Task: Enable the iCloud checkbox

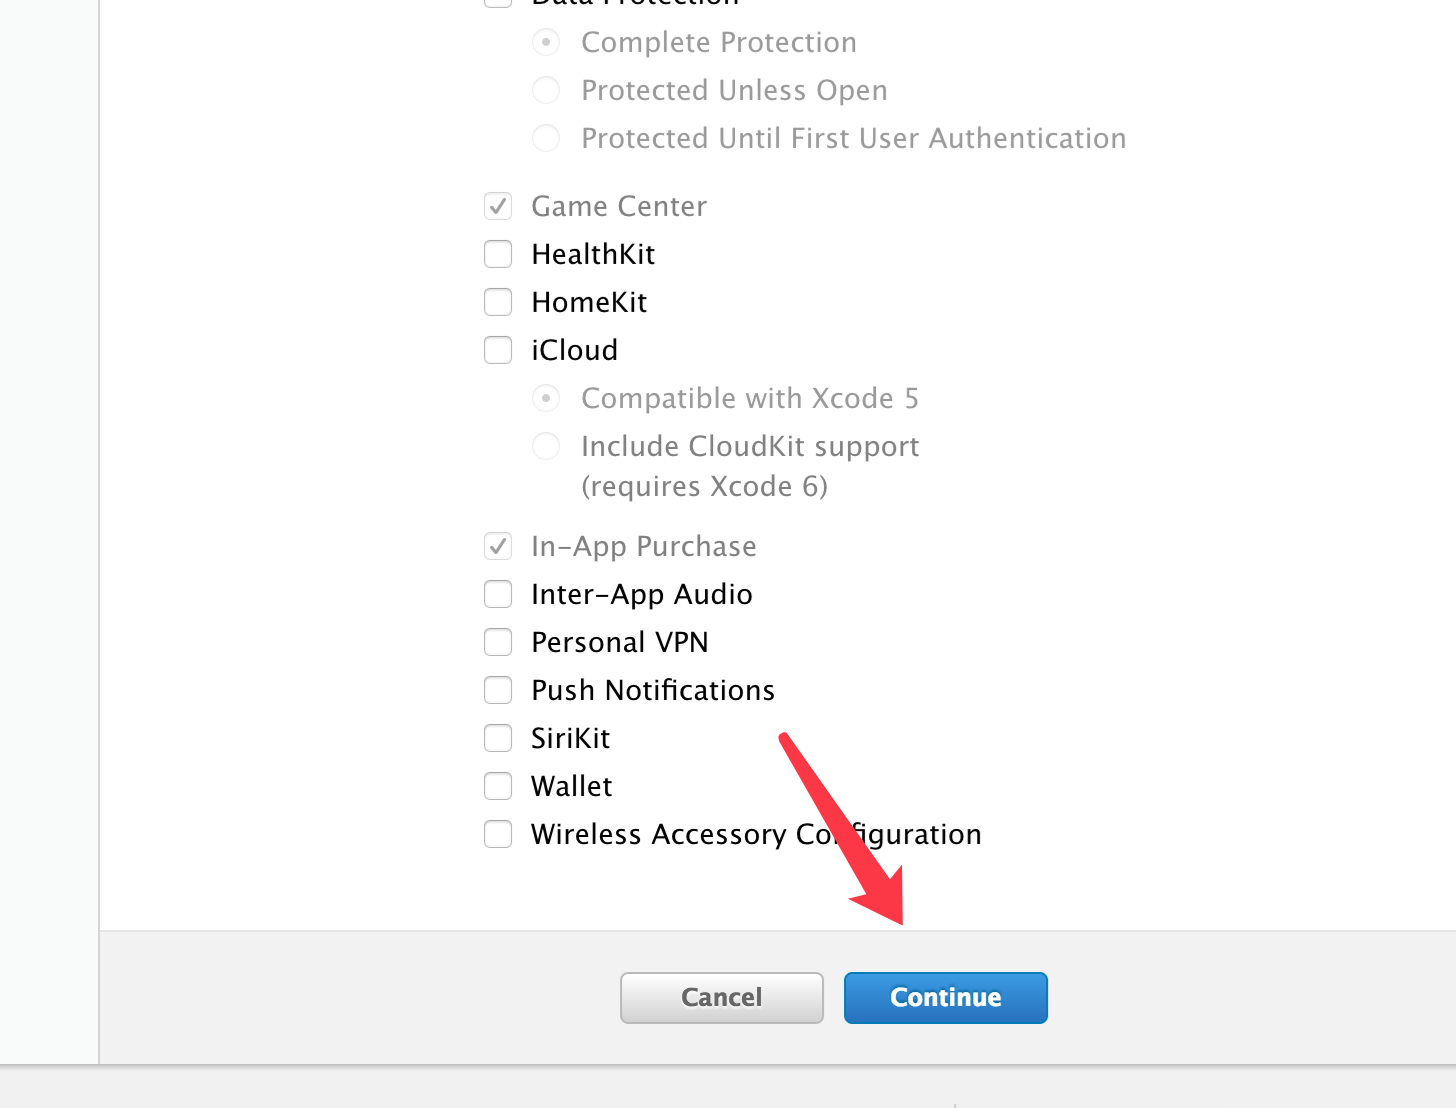Action: pos(498,350)
